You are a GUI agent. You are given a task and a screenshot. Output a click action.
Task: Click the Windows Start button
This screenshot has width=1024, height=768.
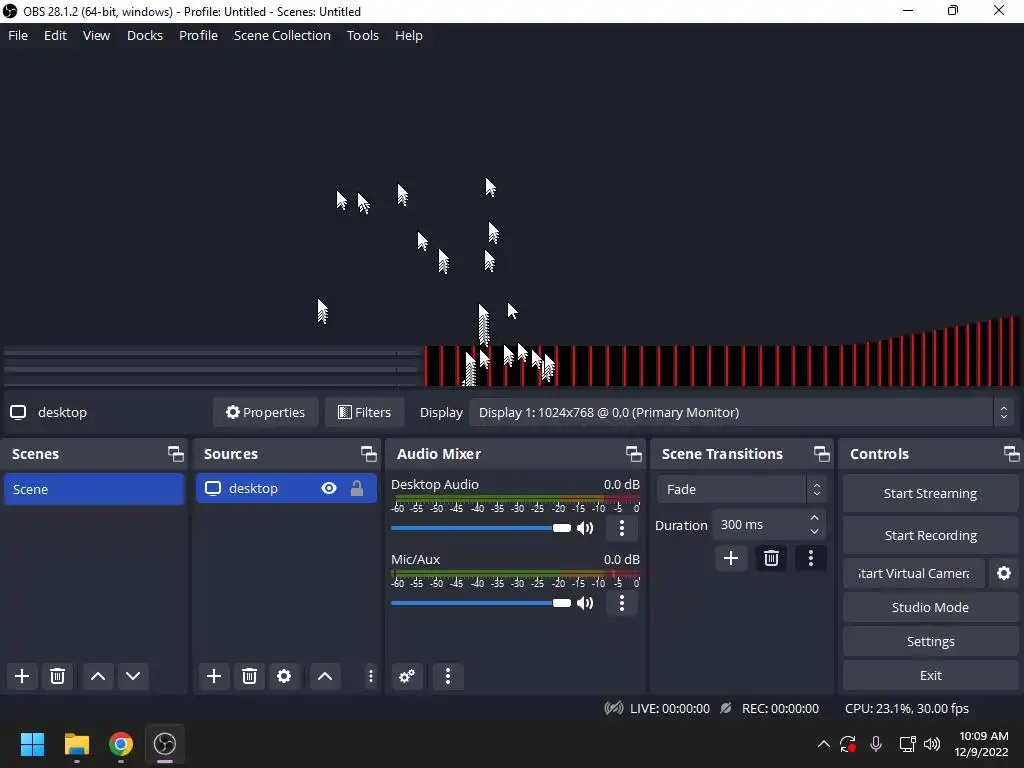click(x=33, y=744)
